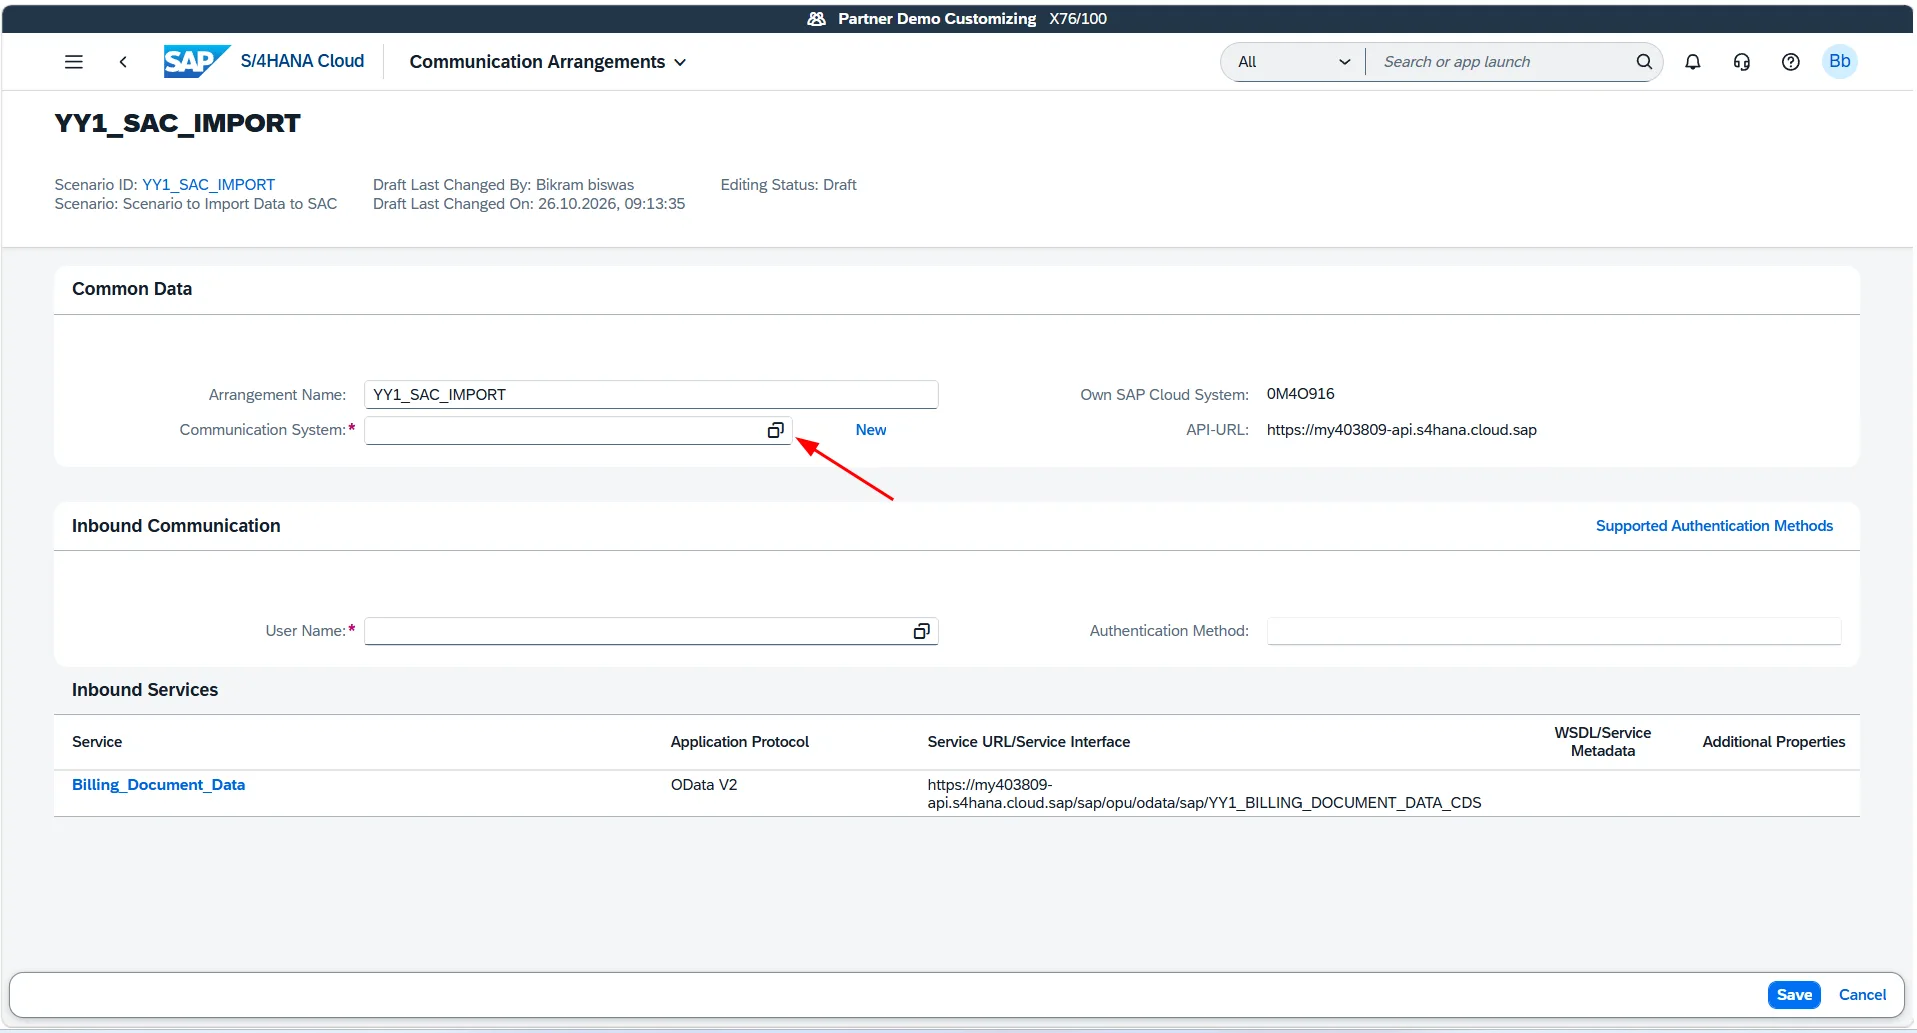The height and width of the screenshot is (1033, 1917).
Task: Click the Common Data section heading
Action: point(132,289)
